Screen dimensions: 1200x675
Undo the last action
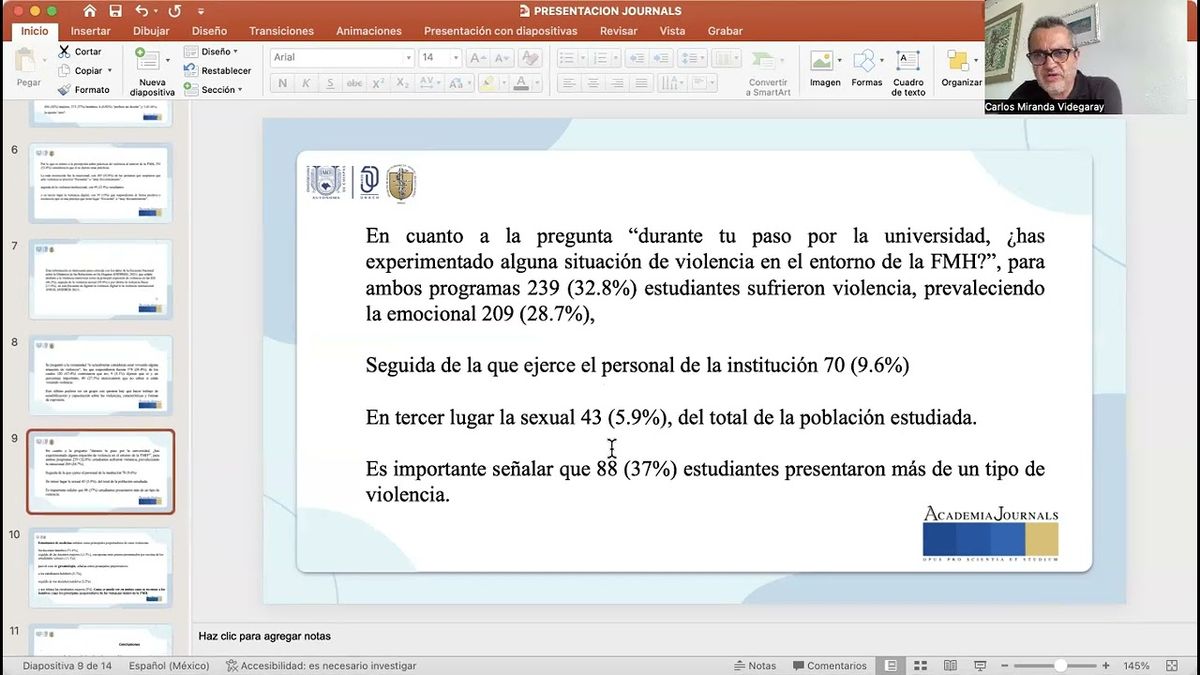[141, 11]
